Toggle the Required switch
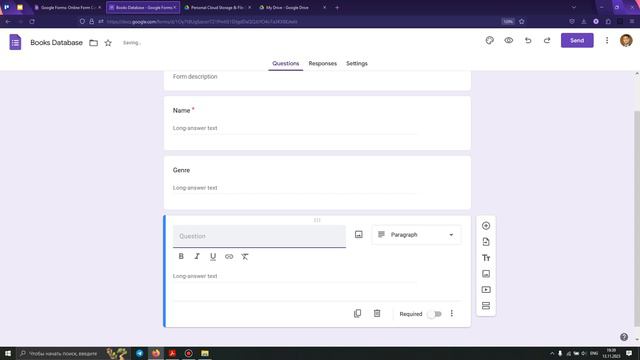This screenshot has height=360, width=640. pos(434,314)
